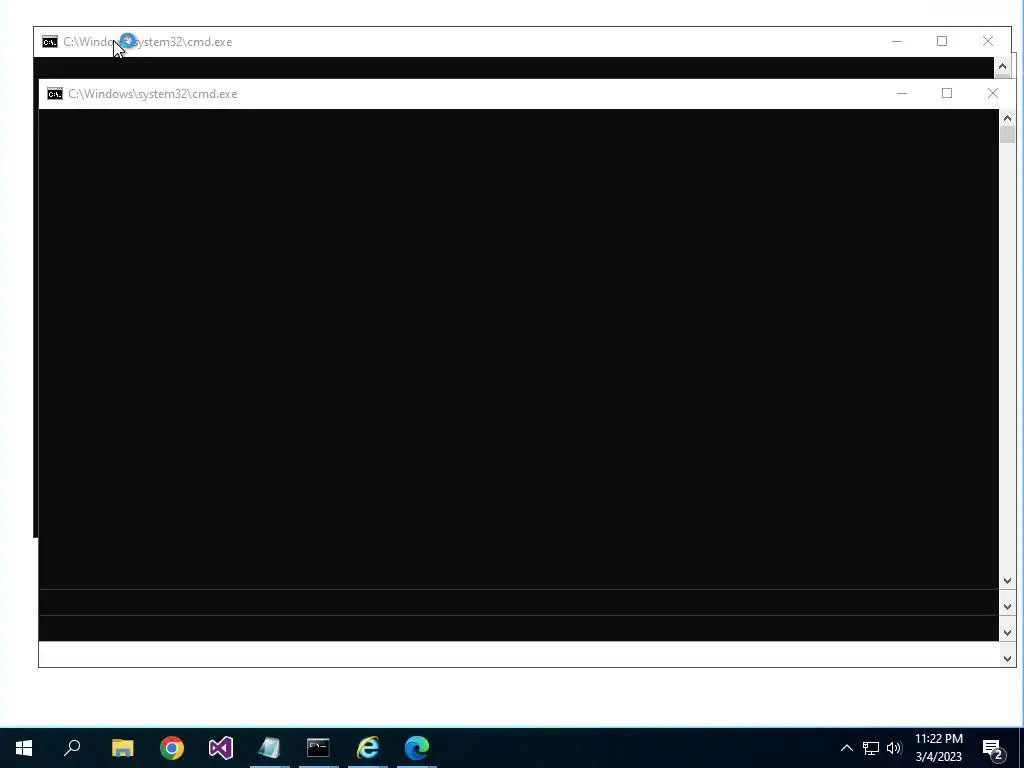Open Microsoft Edge from taskbar
Screen dimensions: 1024x768
(x=417, y=747)
